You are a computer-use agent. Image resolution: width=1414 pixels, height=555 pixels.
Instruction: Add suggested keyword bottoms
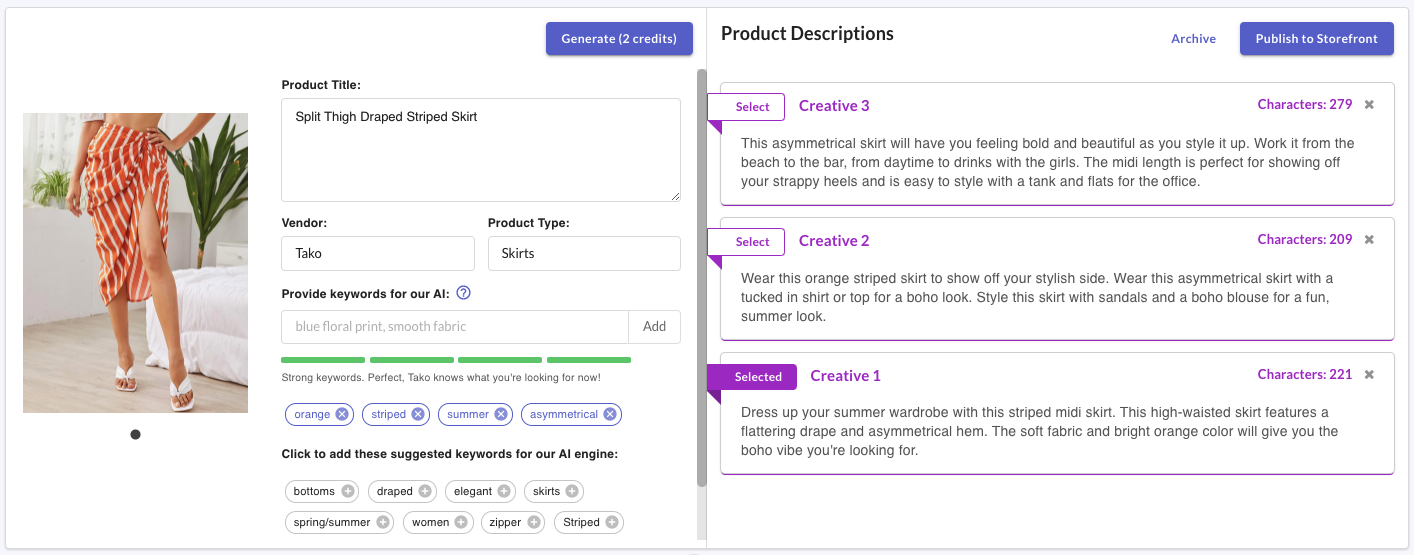[348, 491]
